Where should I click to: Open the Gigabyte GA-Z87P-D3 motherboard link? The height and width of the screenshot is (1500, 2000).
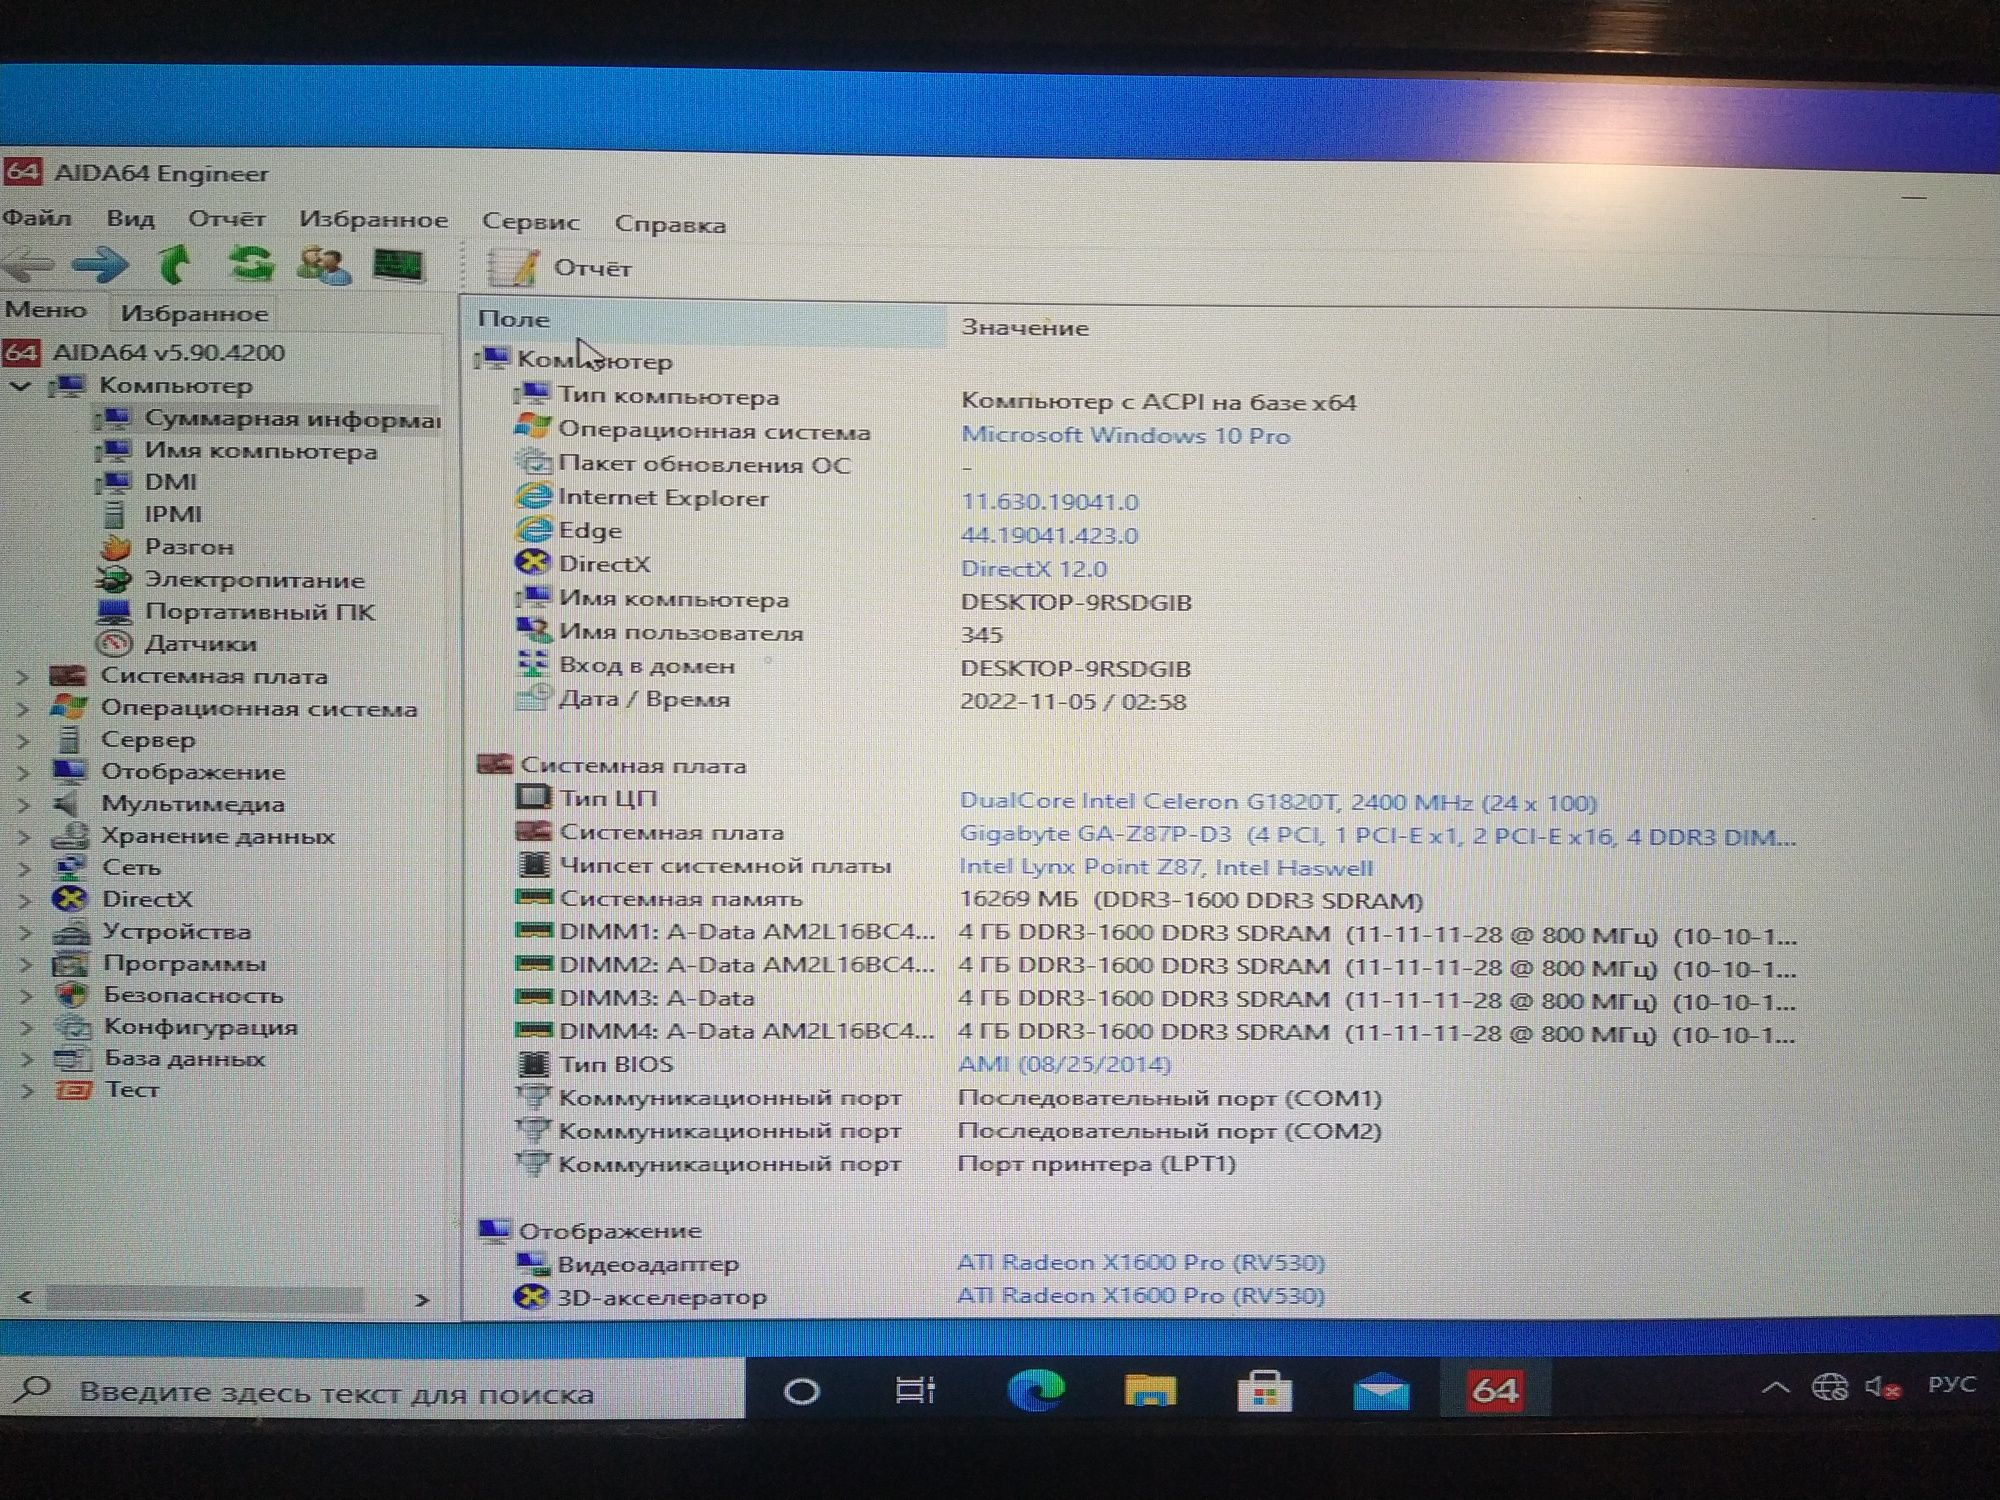pyautogui.click(x=1377, y=836)
